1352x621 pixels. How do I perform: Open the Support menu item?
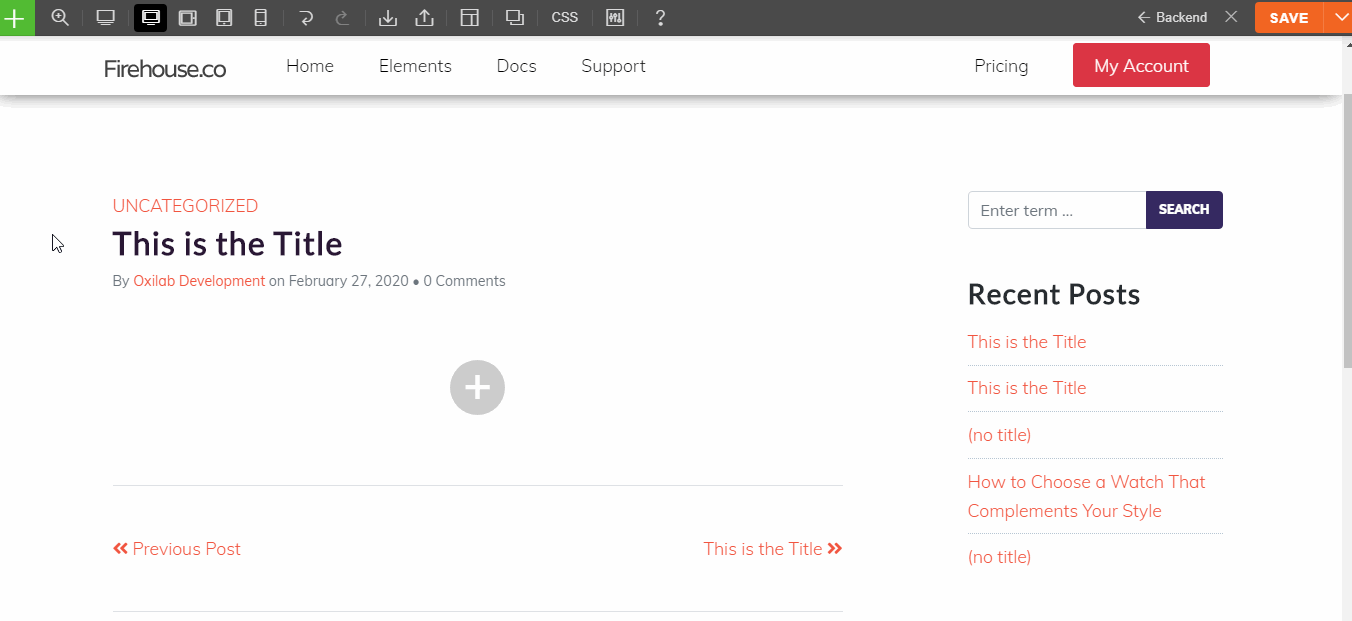[613, 66]
